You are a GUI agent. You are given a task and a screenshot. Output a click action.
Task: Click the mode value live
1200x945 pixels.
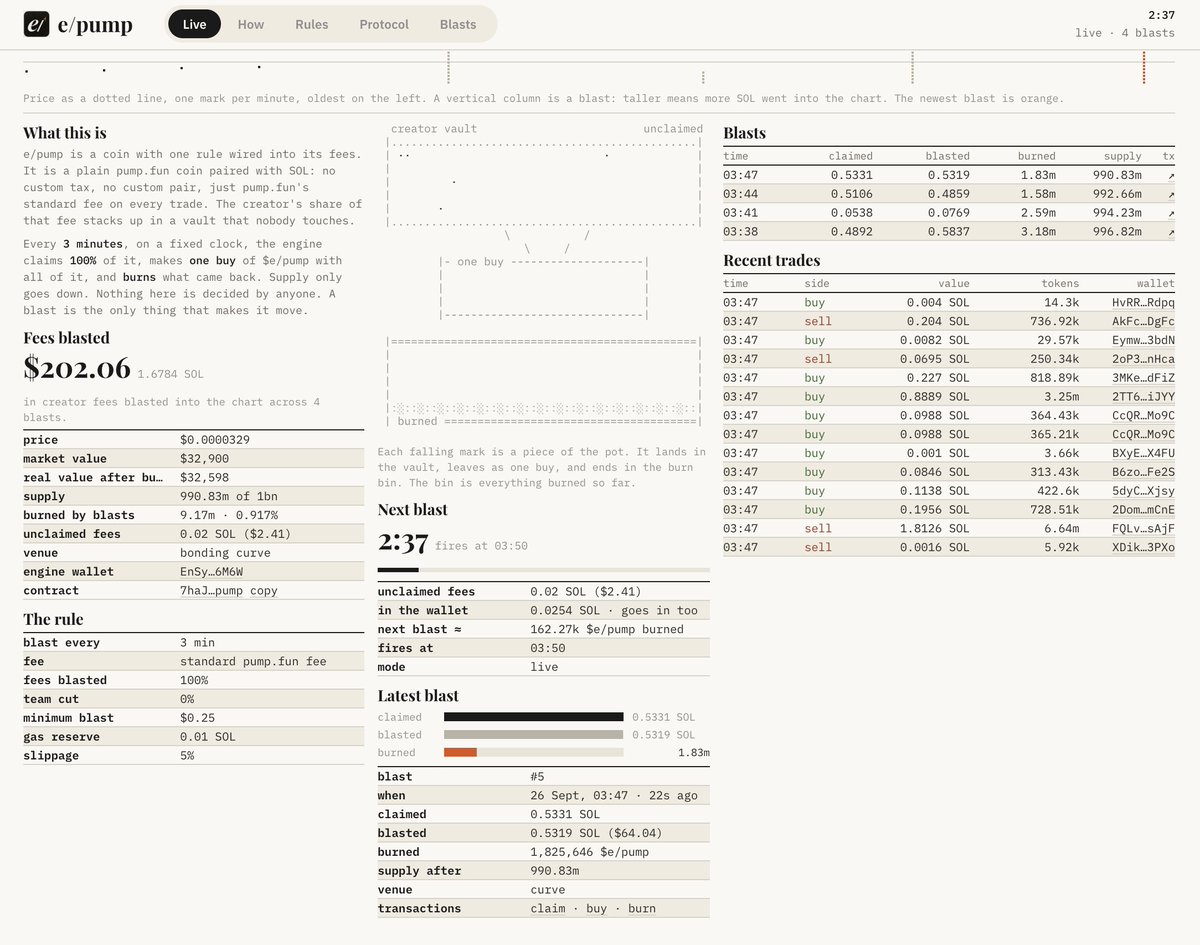[544, 667]
